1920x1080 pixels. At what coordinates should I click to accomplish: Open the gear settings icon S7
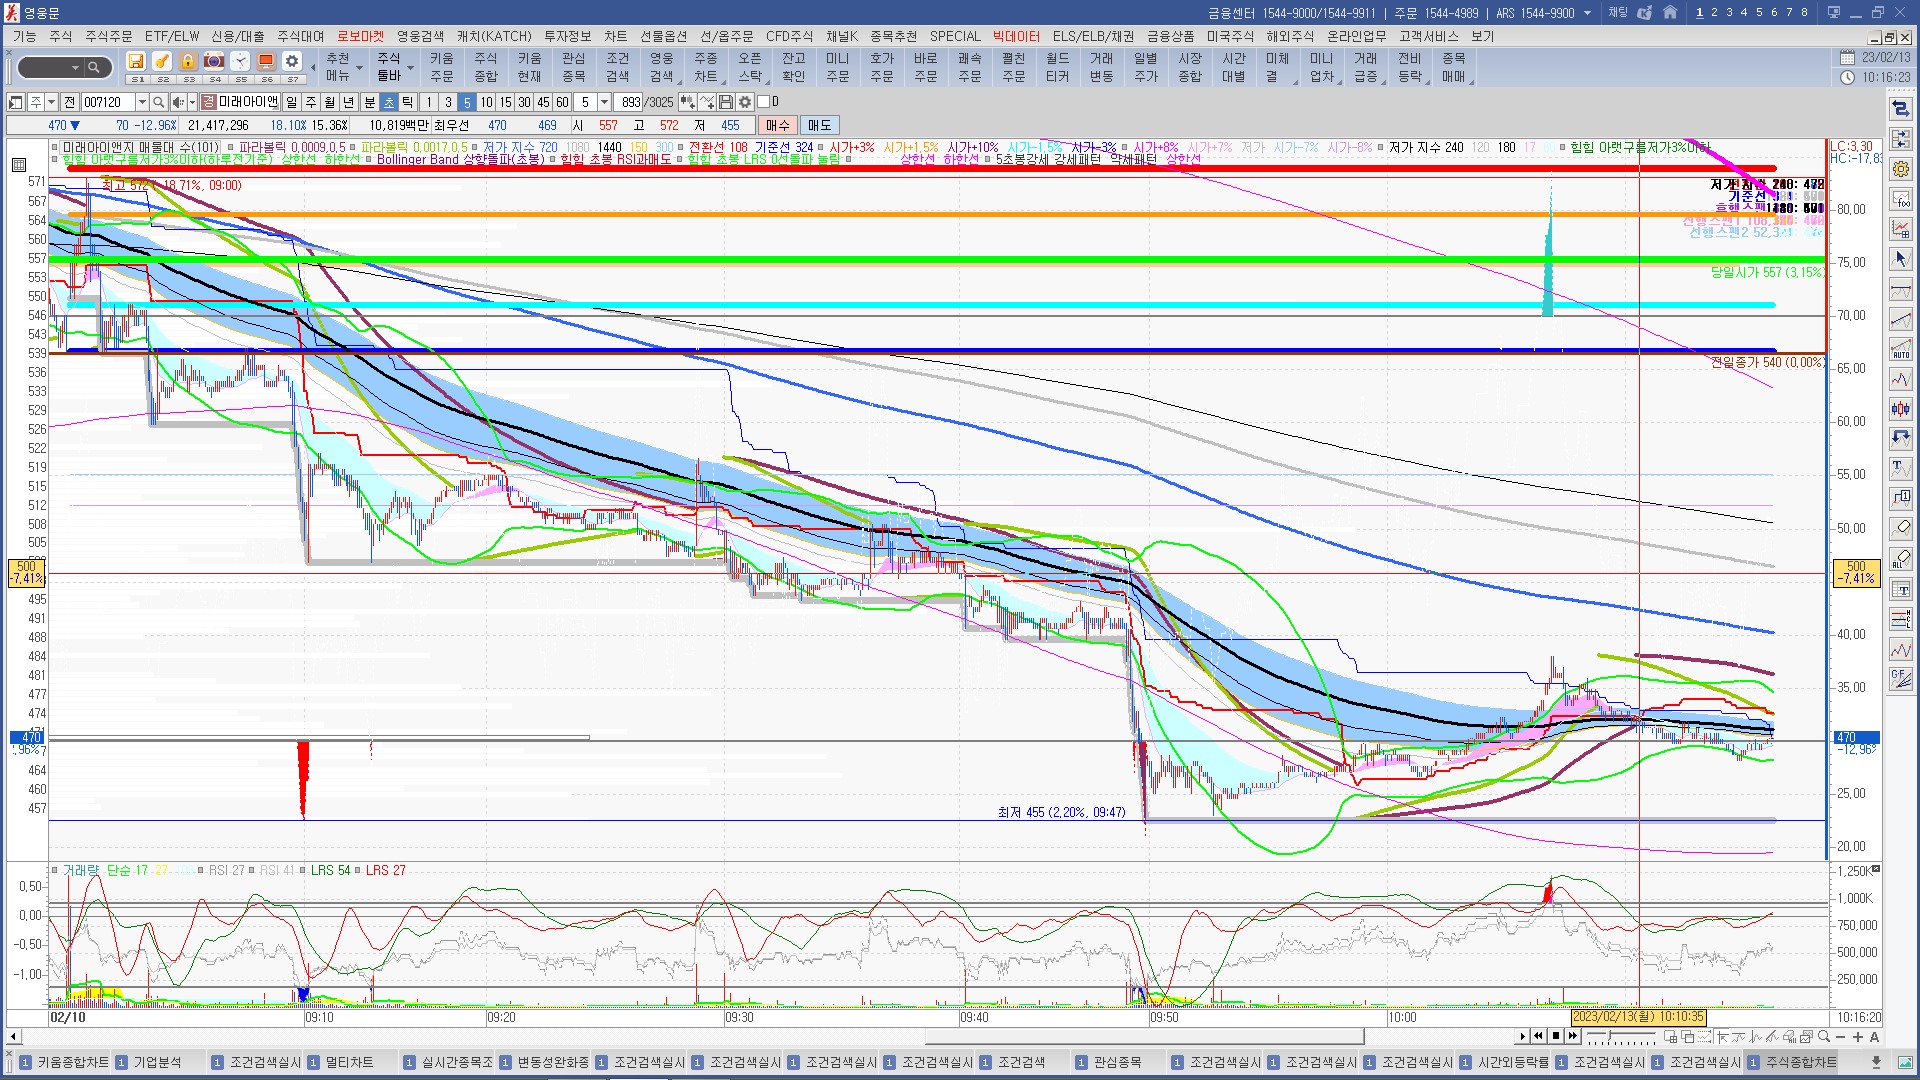coord(291,62)
